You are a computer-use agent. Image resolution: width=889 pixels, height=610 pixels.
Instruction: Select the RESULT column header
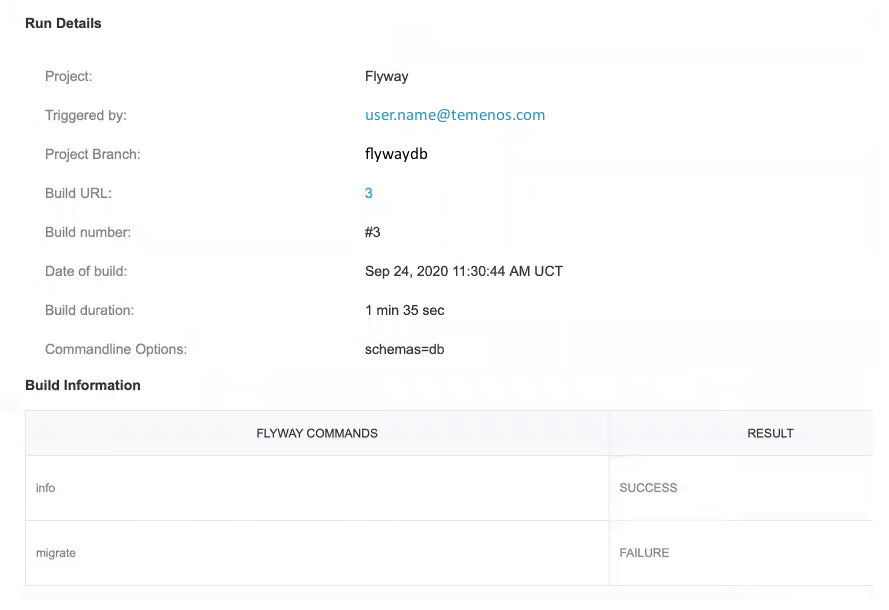[770, 433]
